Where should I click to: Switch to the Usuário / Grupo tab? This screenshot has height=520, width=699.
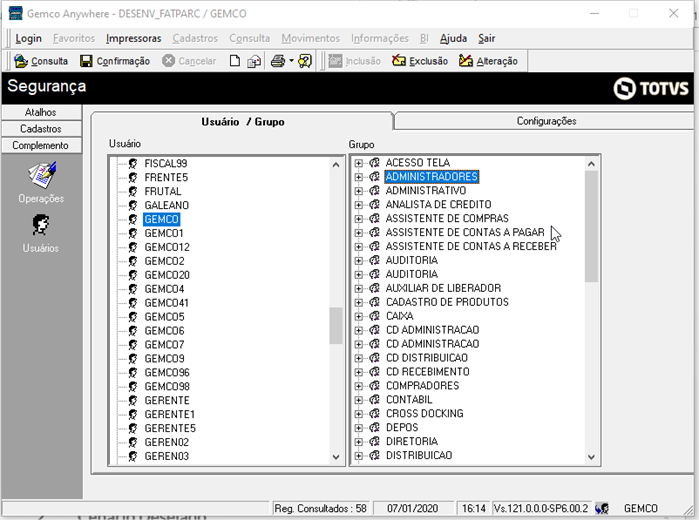point(243,122)
